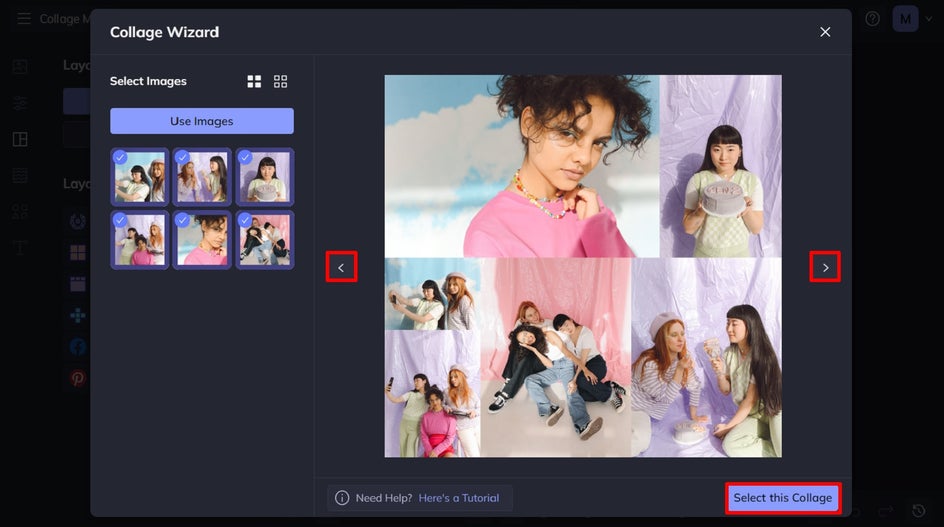
Task: Deselect the first selfie thumbnail checkmark
Action: click(120, 158)
